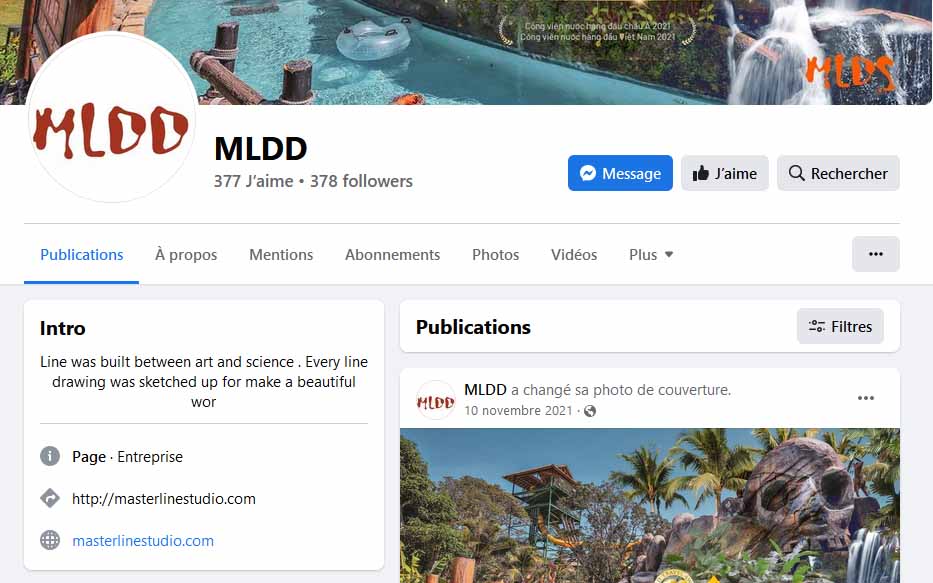Click the globe icon beside masterlinestudio.com
Screen dimensions: 933x583
(50, 540)
